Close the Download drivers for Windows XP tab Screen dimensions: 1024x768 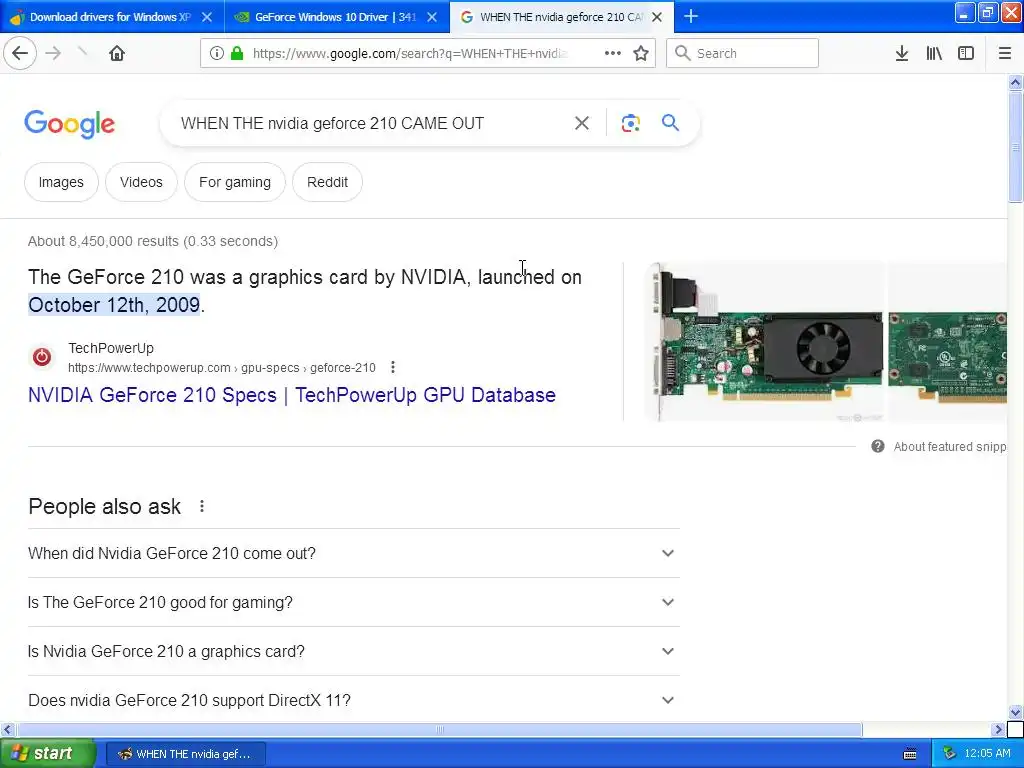[207, 17]
